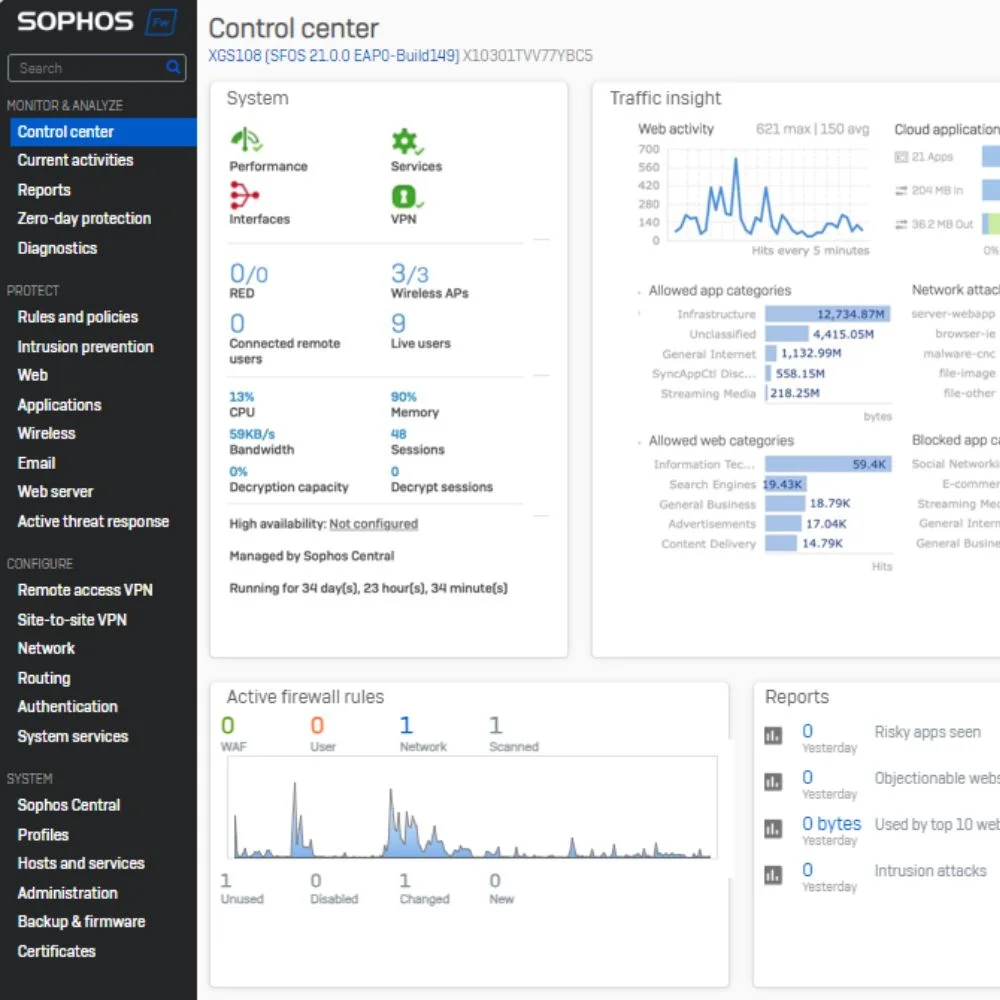Open Zero-day protection menu item
1000x1000 pixels.
tap(84, 219)
